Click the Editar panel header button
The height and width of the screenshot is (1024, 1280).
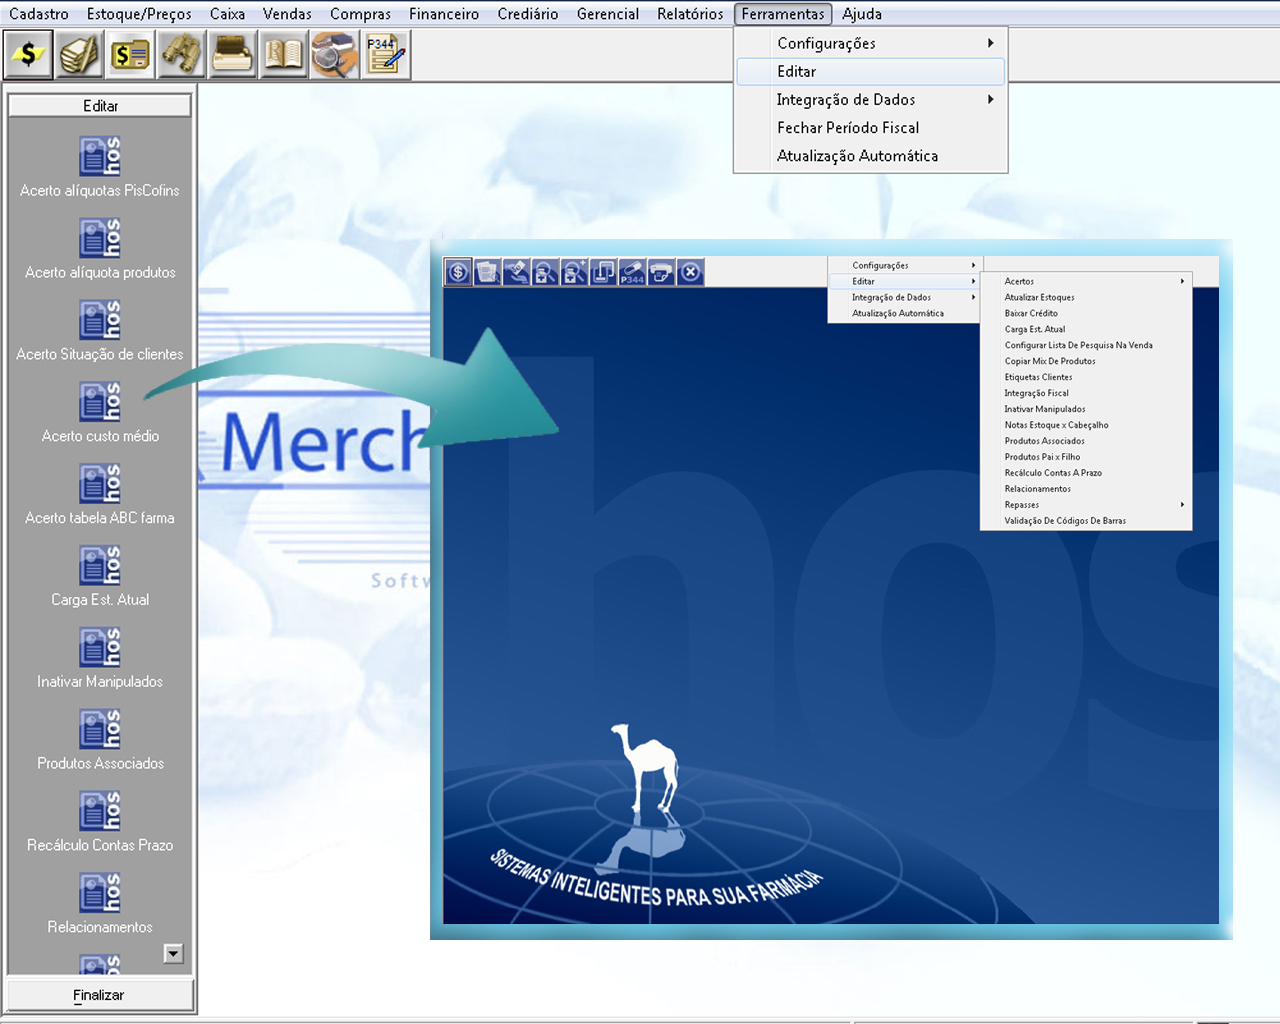(x=100, y=106)
